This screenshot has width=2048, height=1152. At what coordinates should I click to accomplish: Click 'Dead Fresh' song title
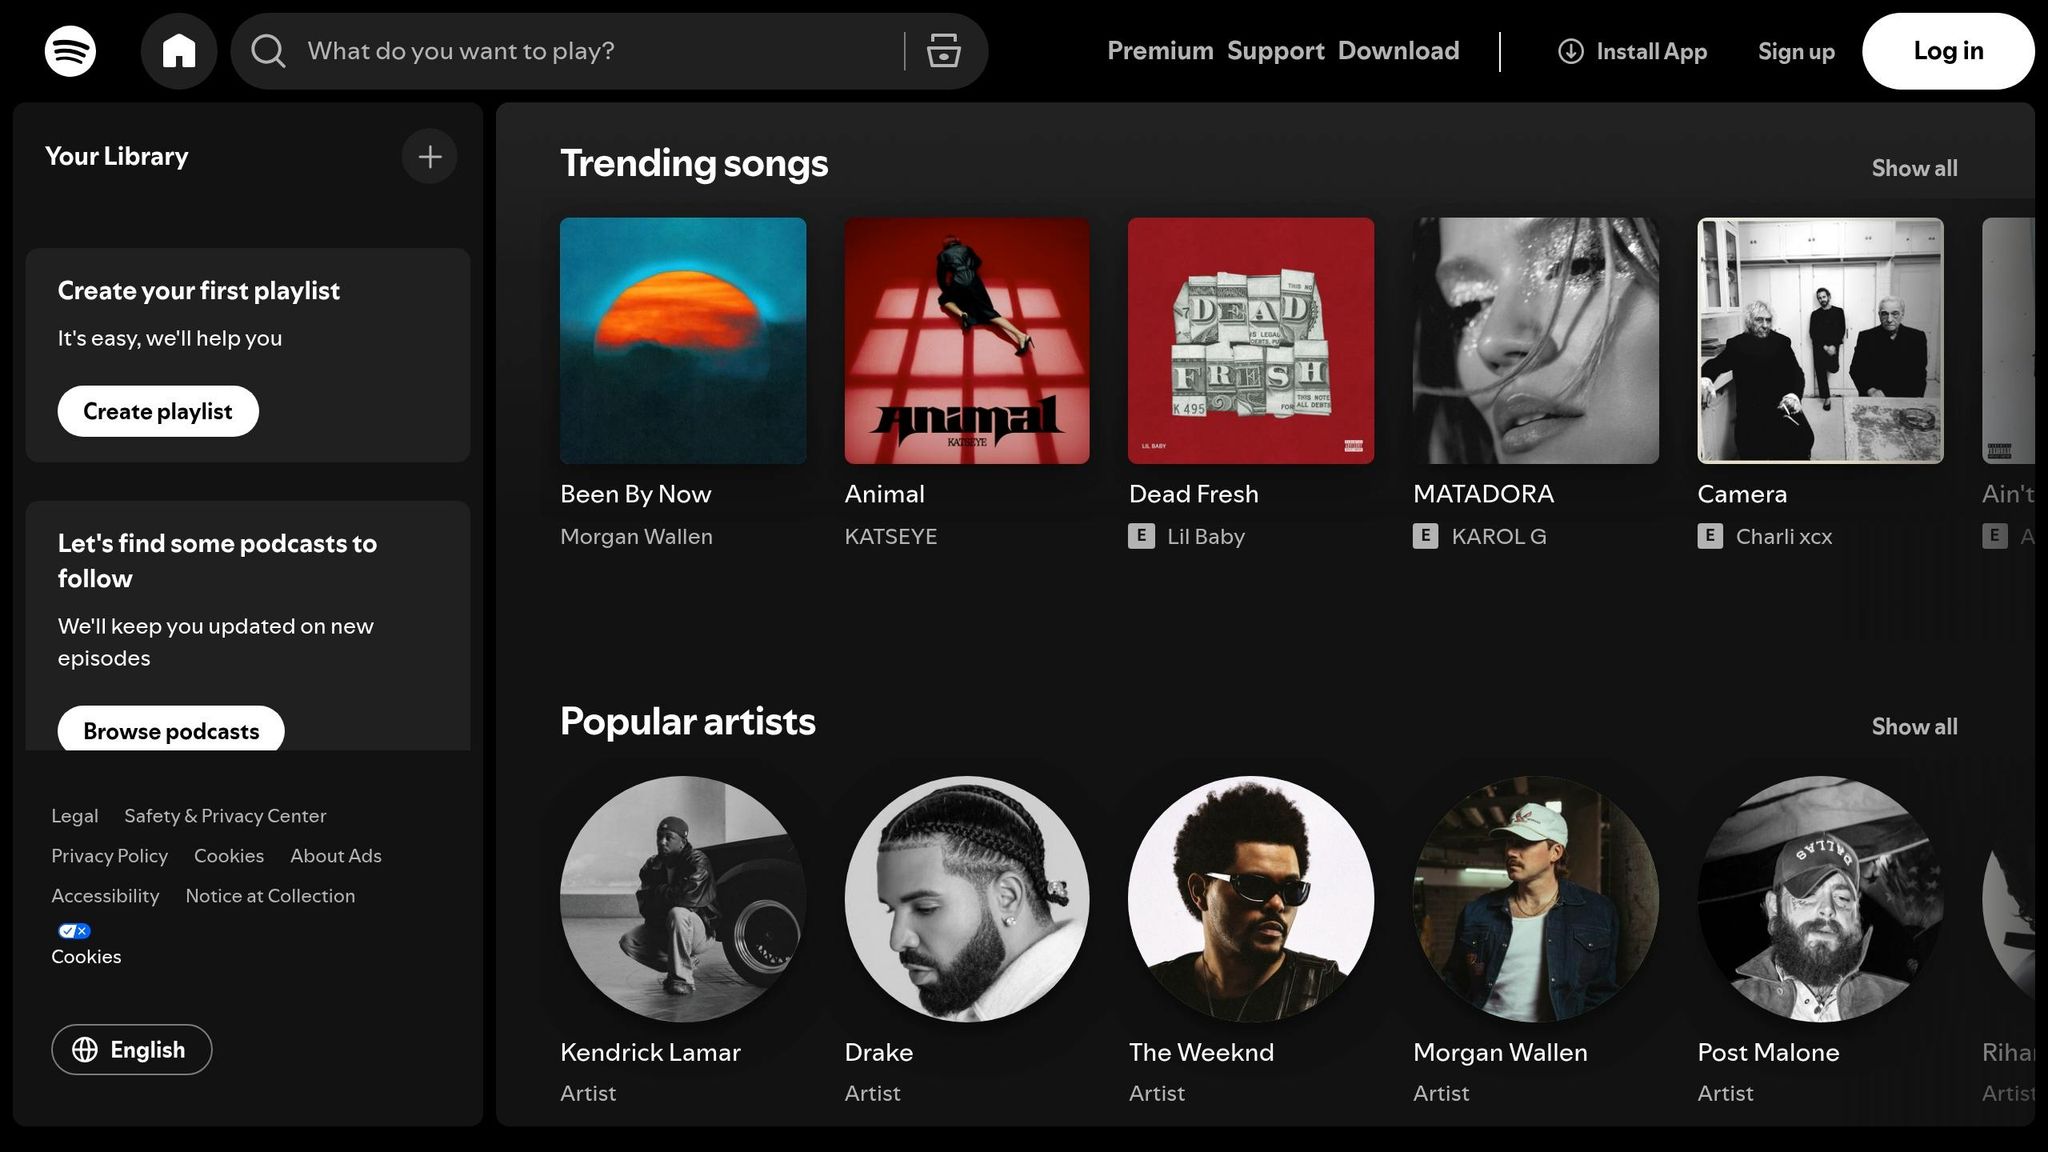pos(1194,494)
